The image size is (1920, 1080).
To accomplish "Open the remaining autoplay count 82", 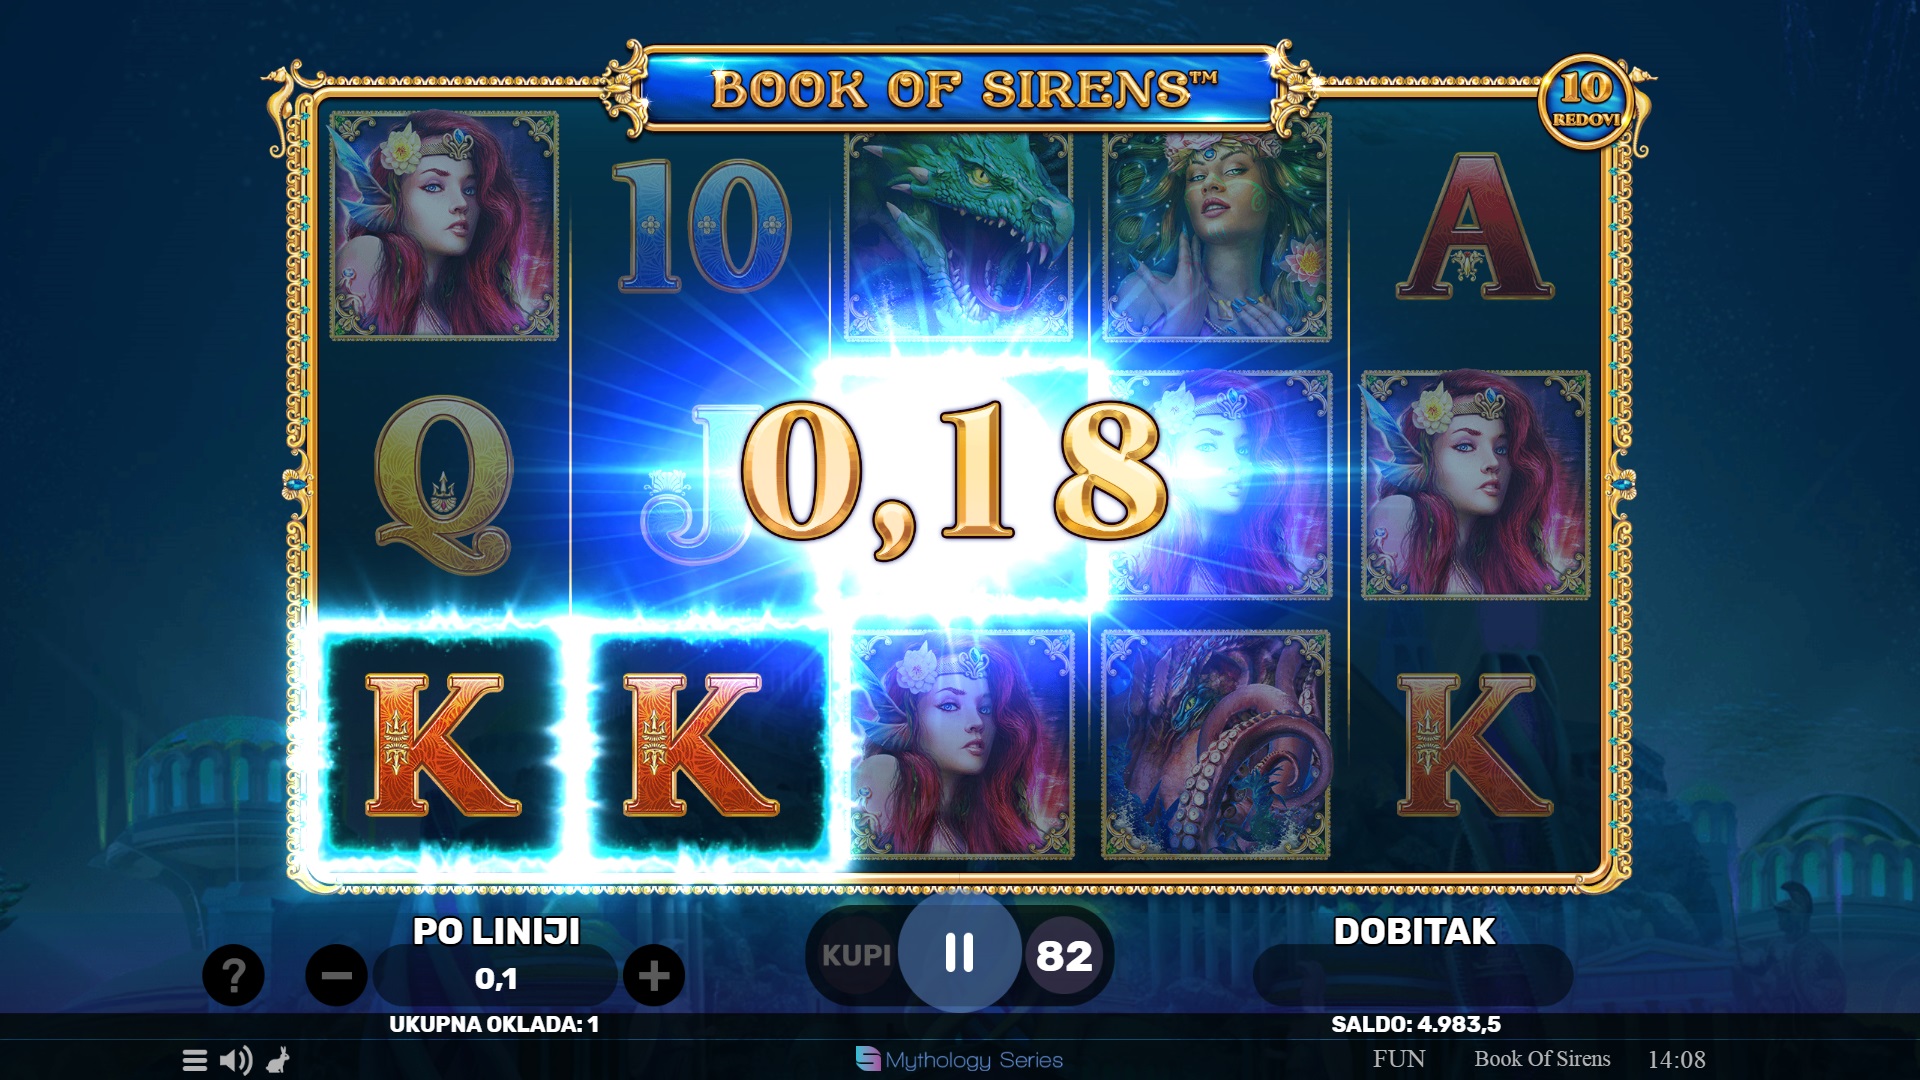I will coord(1064,956).
